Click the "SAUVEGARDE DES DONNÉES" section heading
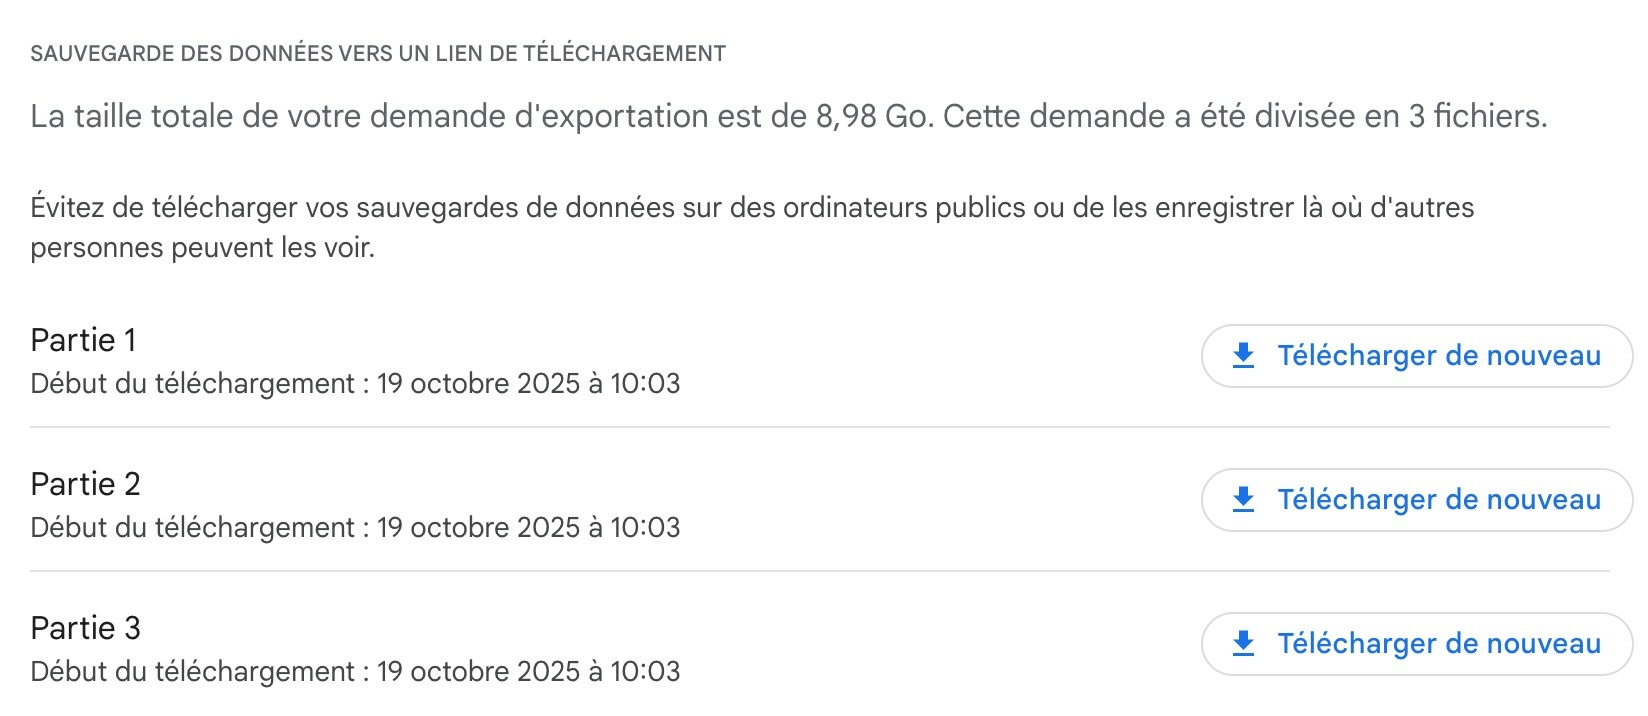1648x716 pixels. click(x=377, y=54)
